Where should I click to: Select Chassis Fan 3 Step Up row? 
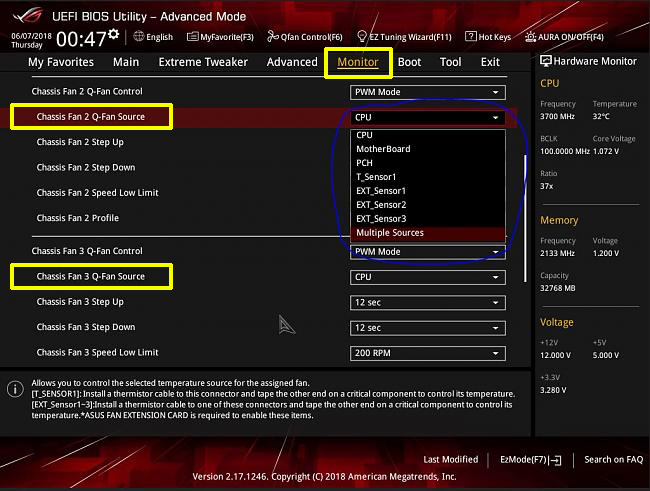(x=80, y=302)
